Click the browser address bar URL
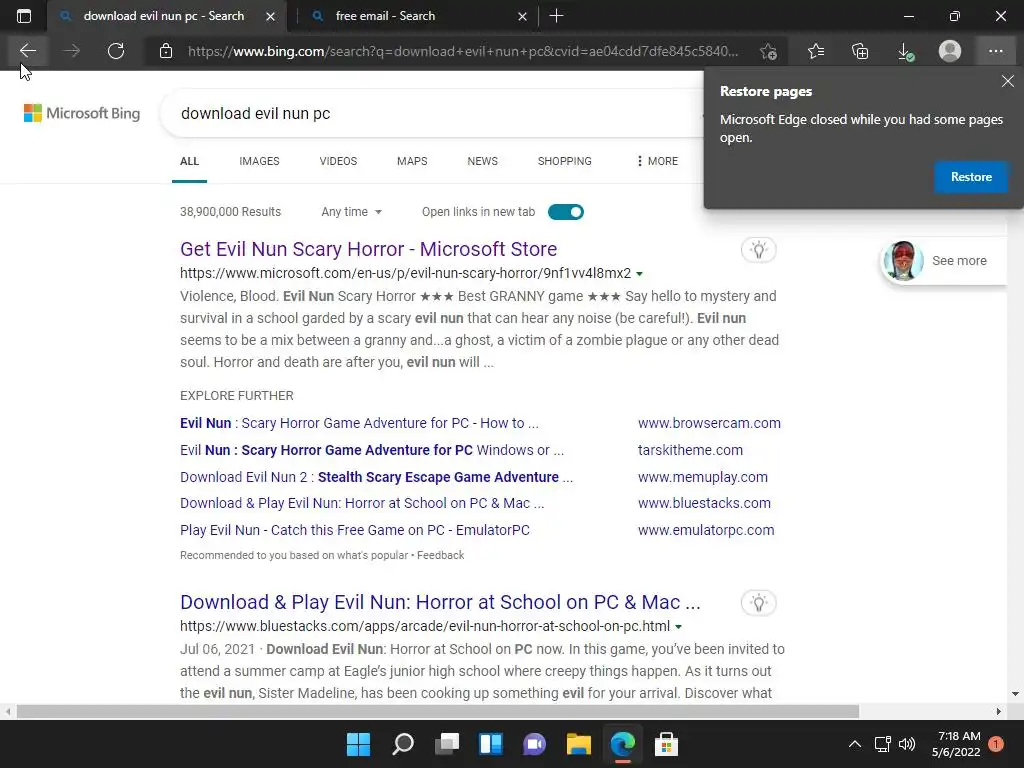Screen dimensions: 1024x768 463,51
